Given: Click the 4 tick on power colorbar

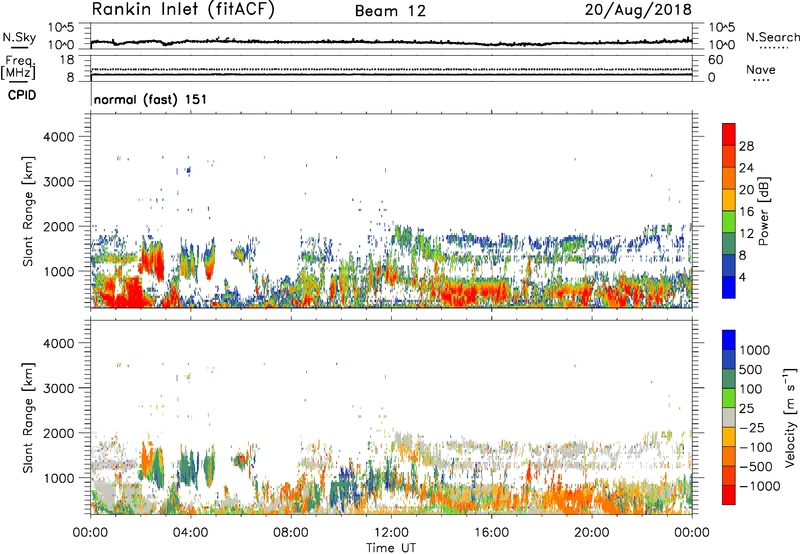Looking at the screenshot, I should click(743, 277).
